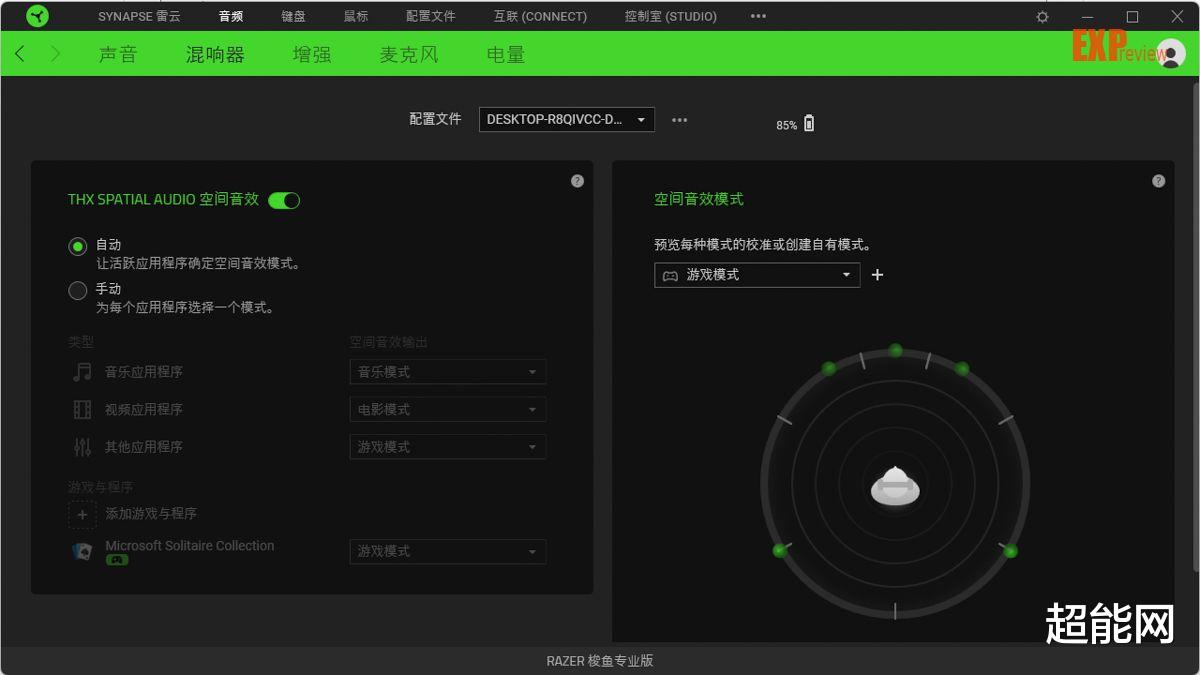Click the help icon in 空间音效模式 panel
Image resolution: width=1200 pixels, height=675 pixels.
[1158, 181]
